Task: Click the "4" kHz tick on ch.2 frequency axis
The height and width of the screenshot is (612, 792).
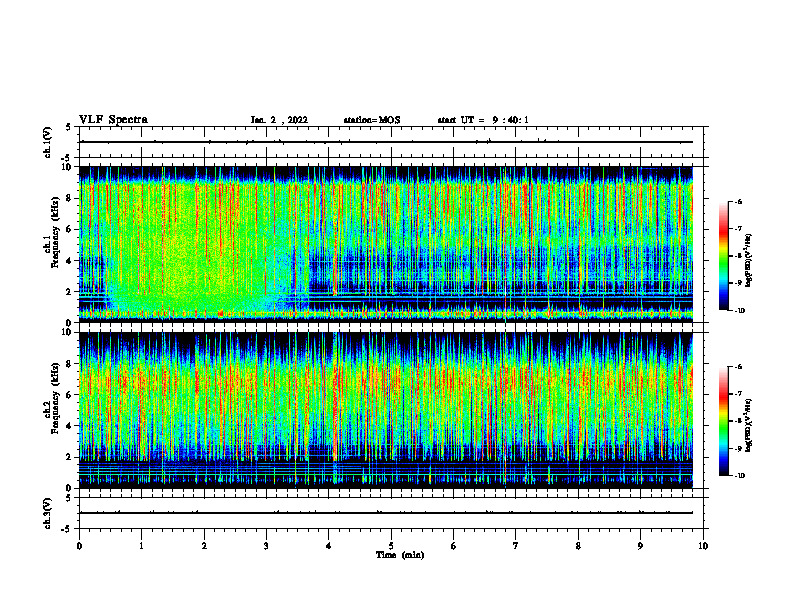Action: click(70, 426)
